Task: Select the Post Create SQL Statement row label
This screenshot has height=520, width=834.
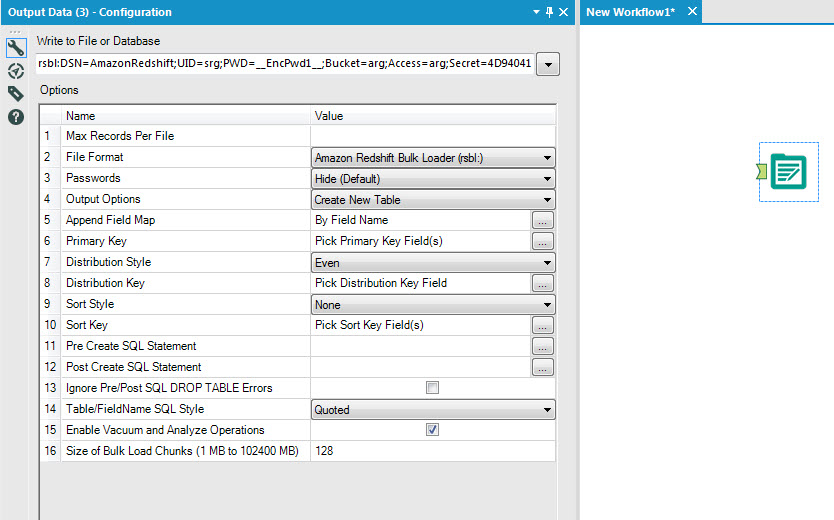Action: 134,367
